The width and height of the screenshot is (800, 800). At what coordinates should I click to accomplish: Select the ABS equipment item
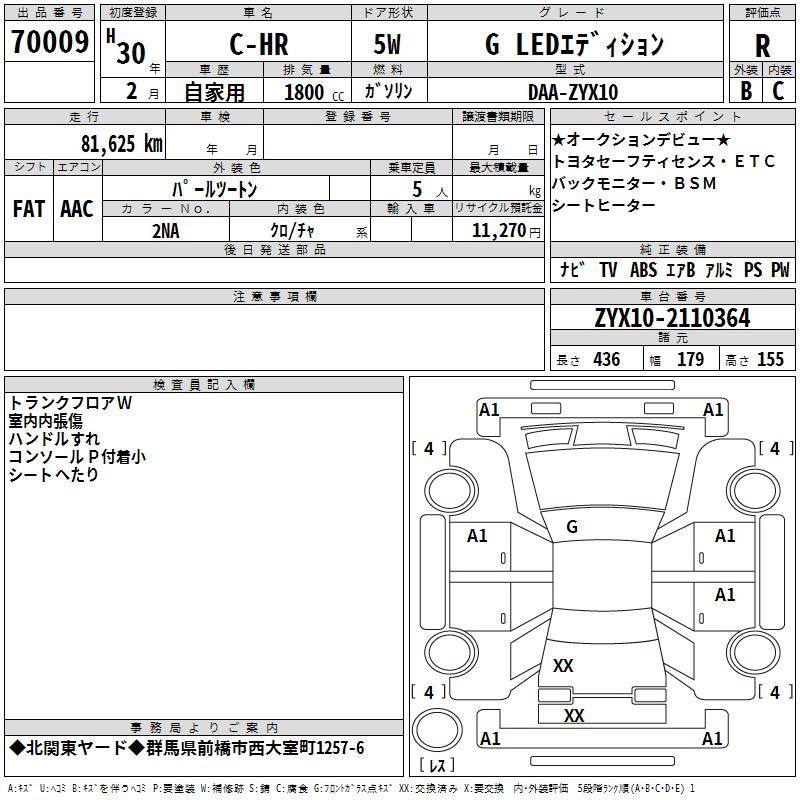pyautogui.click(x=643, y=269)
